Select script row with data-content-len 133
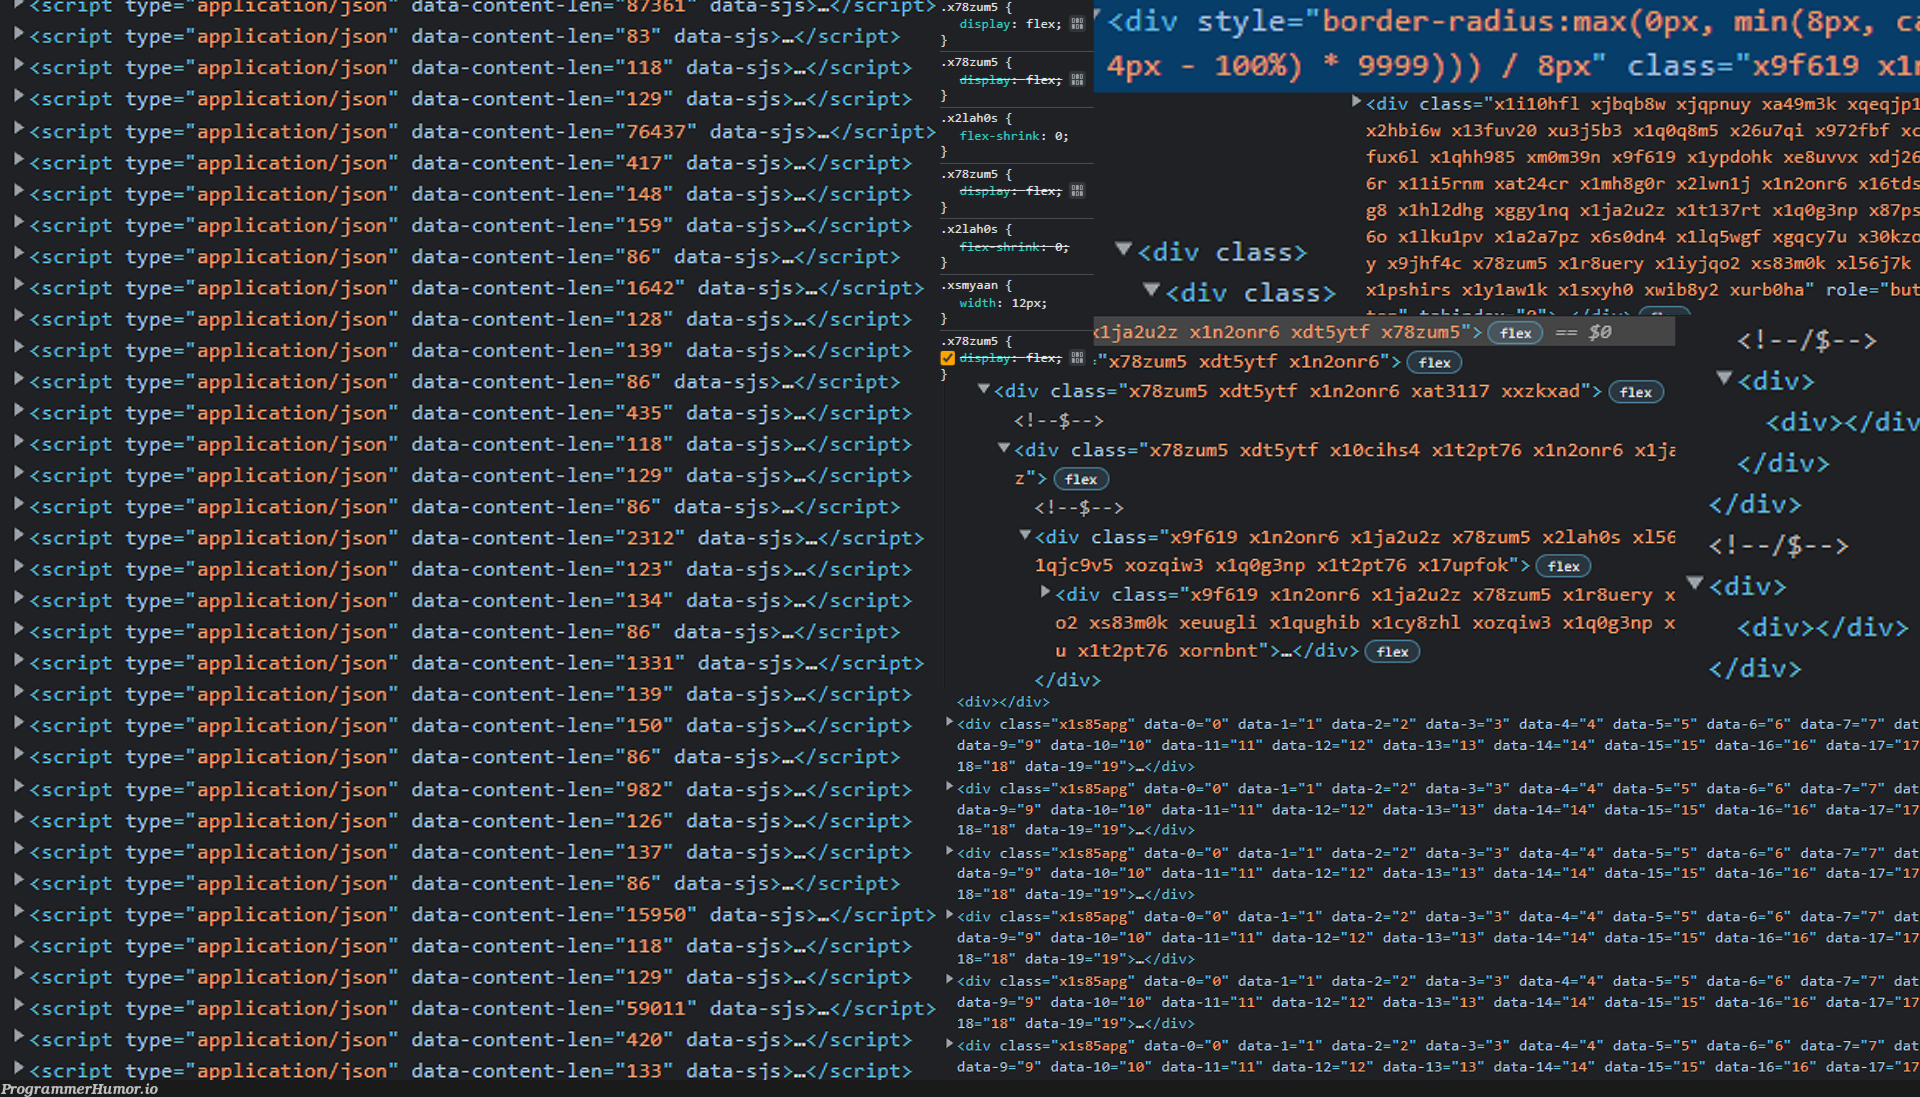 pyautogui.click(x=470, y=1070)
